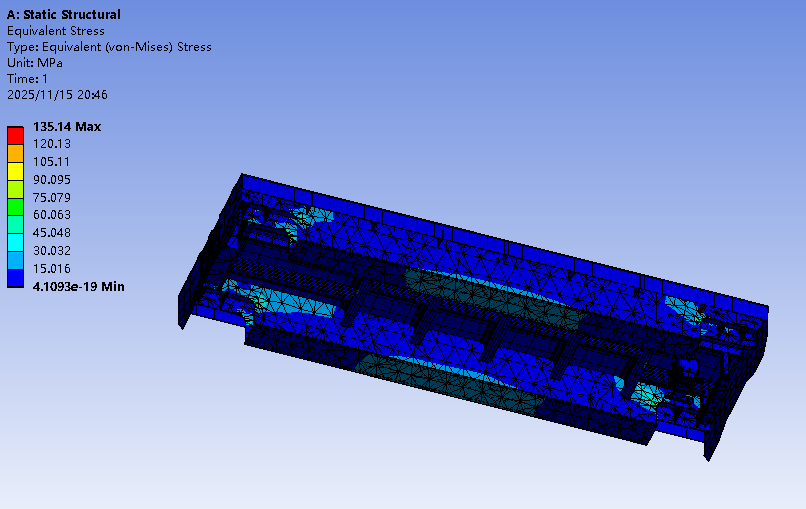Select the 120.13 legend value

point(52,144)
